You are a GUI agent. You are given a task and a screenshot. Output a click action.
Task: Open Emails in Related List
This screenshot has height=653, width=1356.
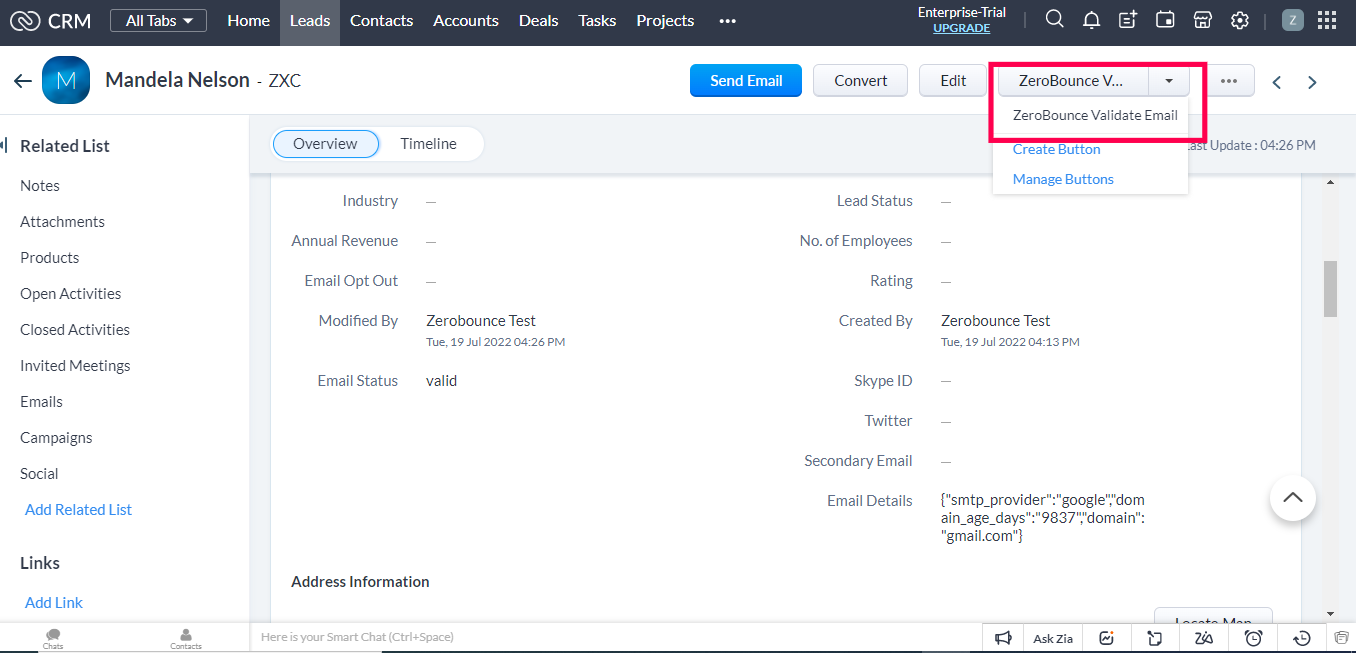[41, 402]
